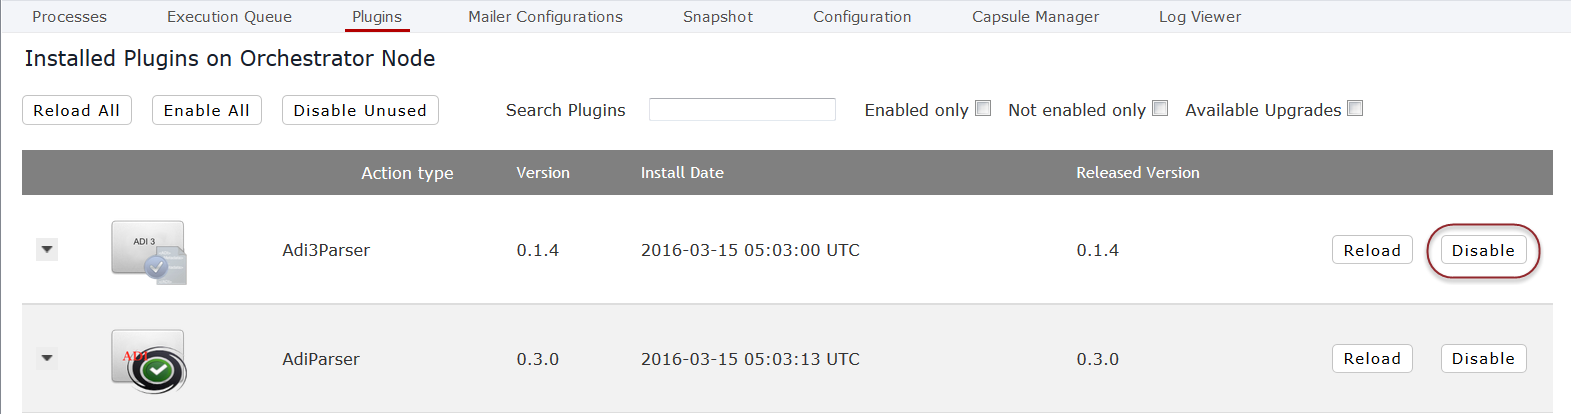The image size is (1571, 414).
Task: Expand the Adi3Parser row arrow
Action: pos(47,249)
